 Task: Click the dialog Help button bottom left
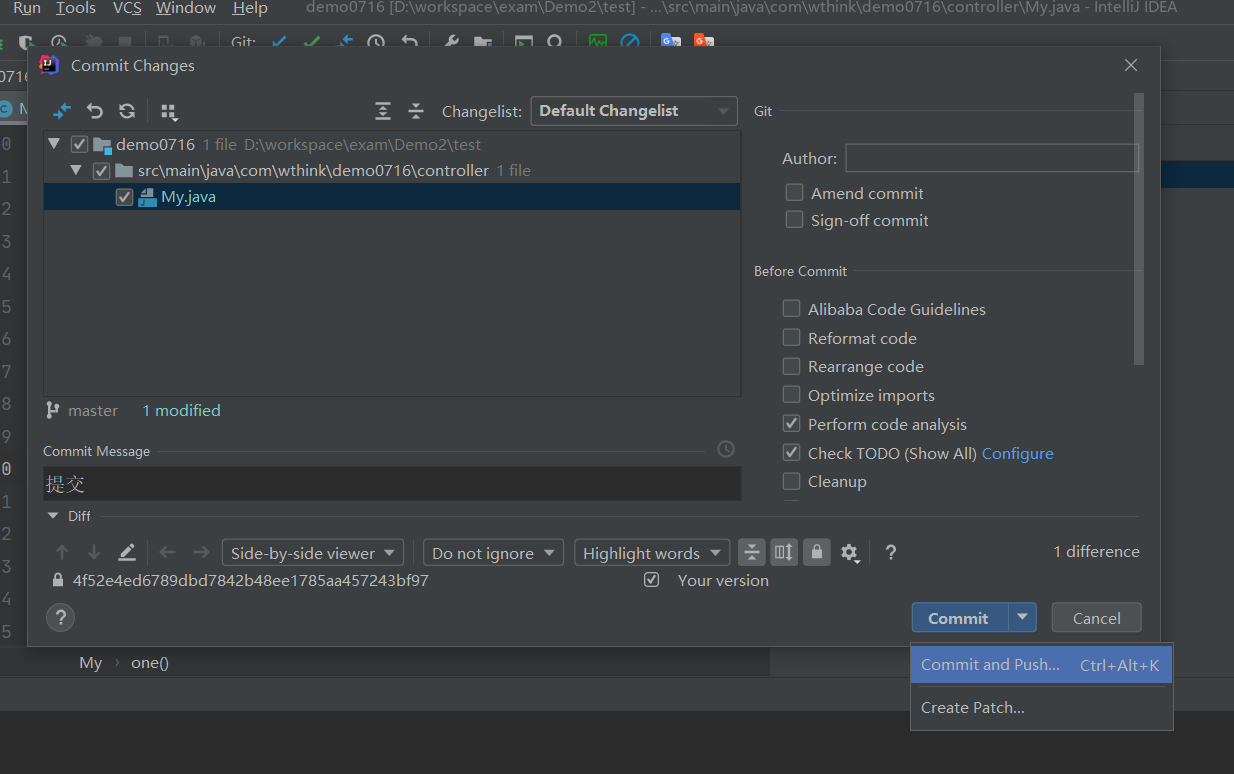(x=61, y=617)
